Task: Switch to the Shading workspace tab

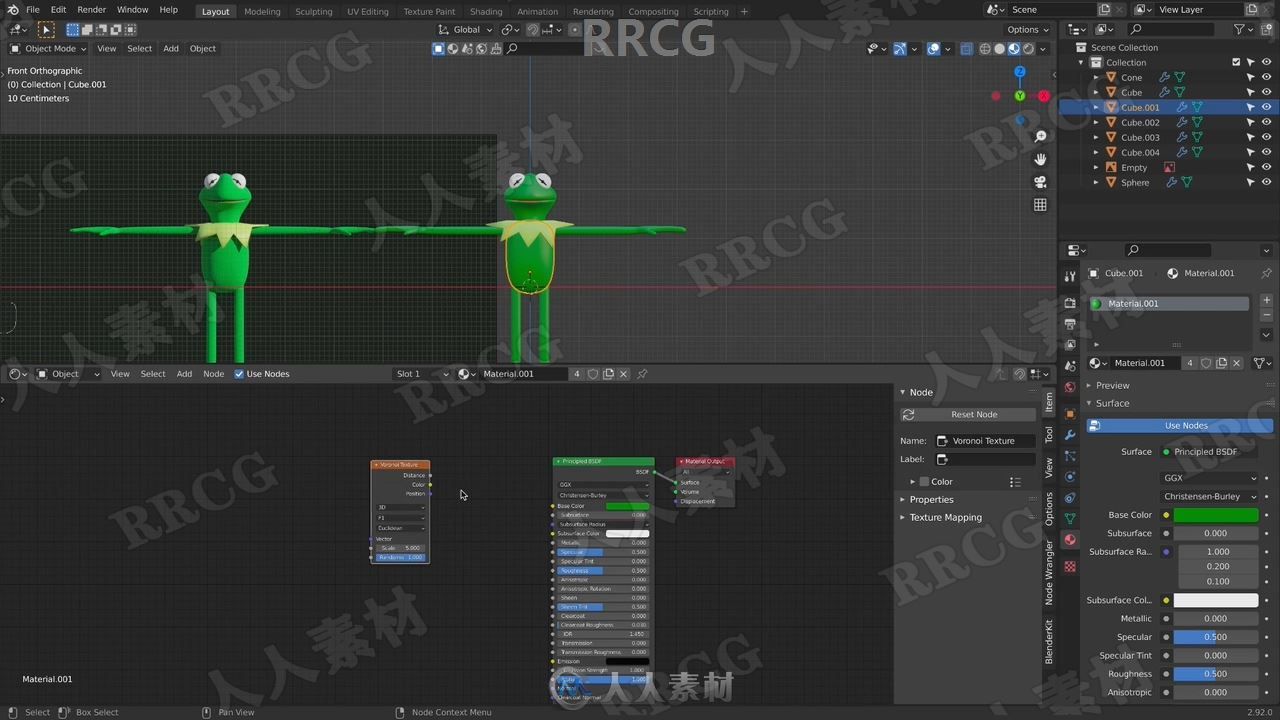Action: [486, 11]
